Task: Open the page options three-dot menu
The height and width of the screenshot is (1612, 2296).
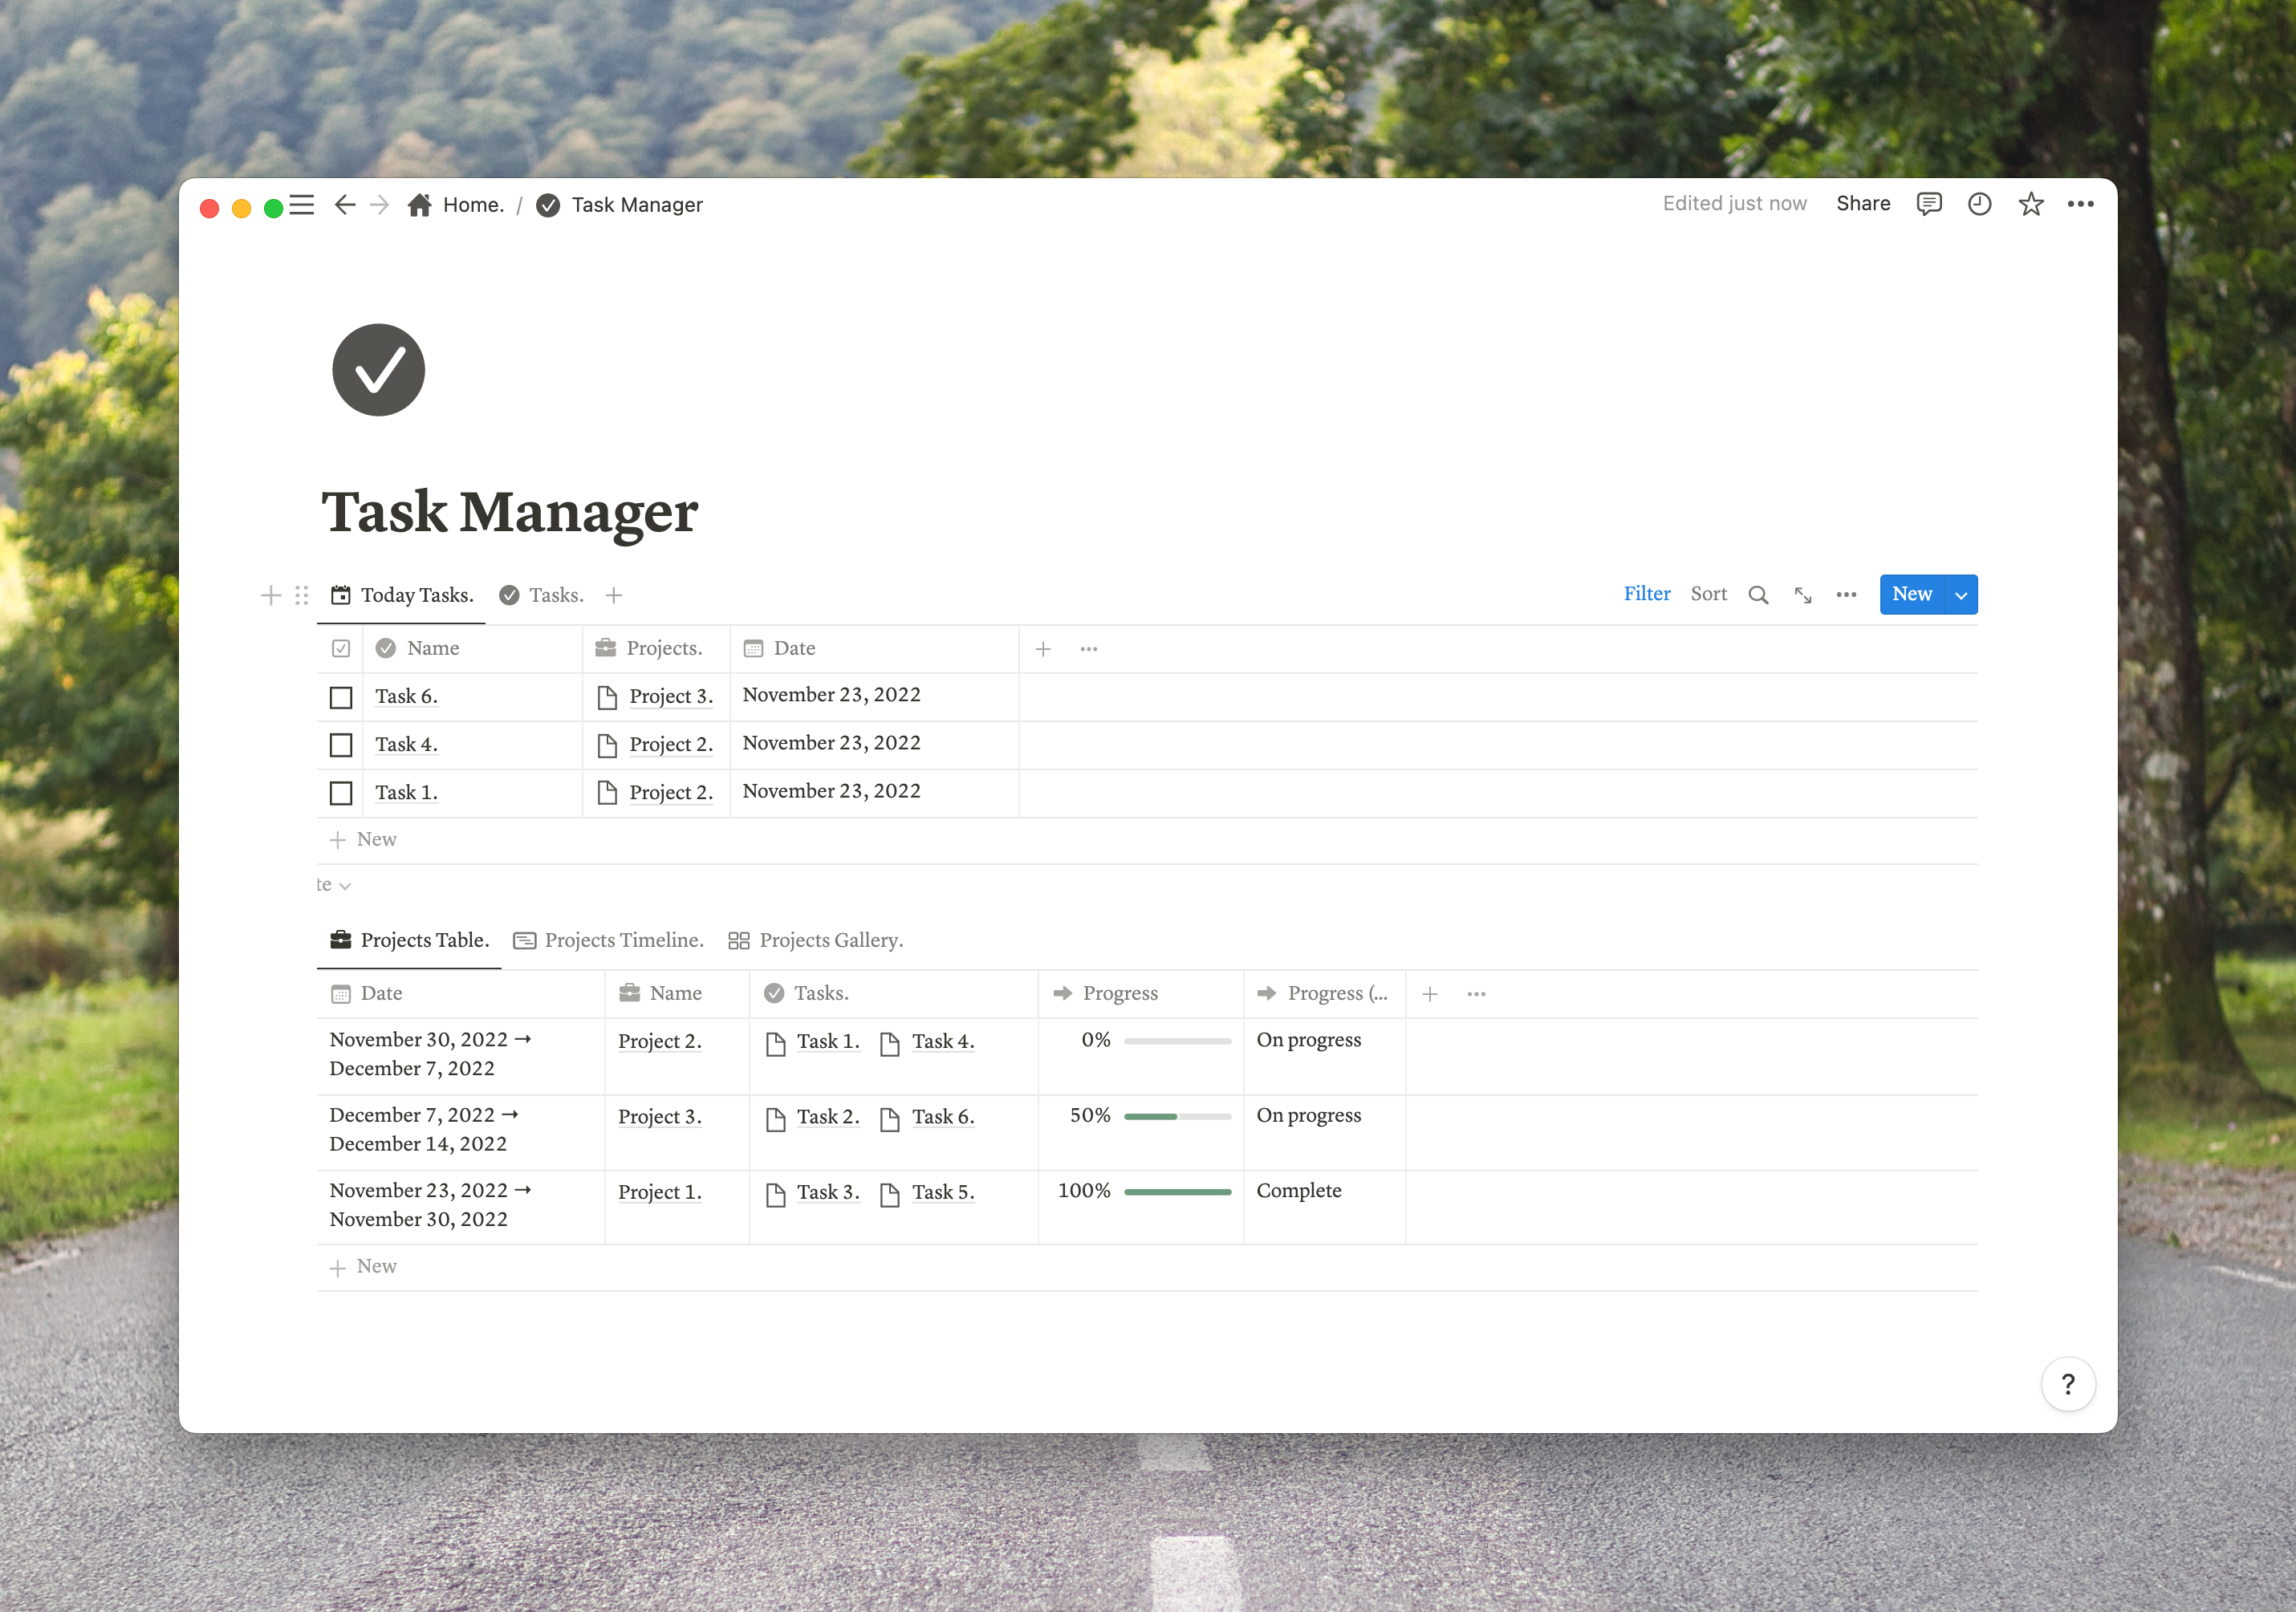Action: 2080,204
